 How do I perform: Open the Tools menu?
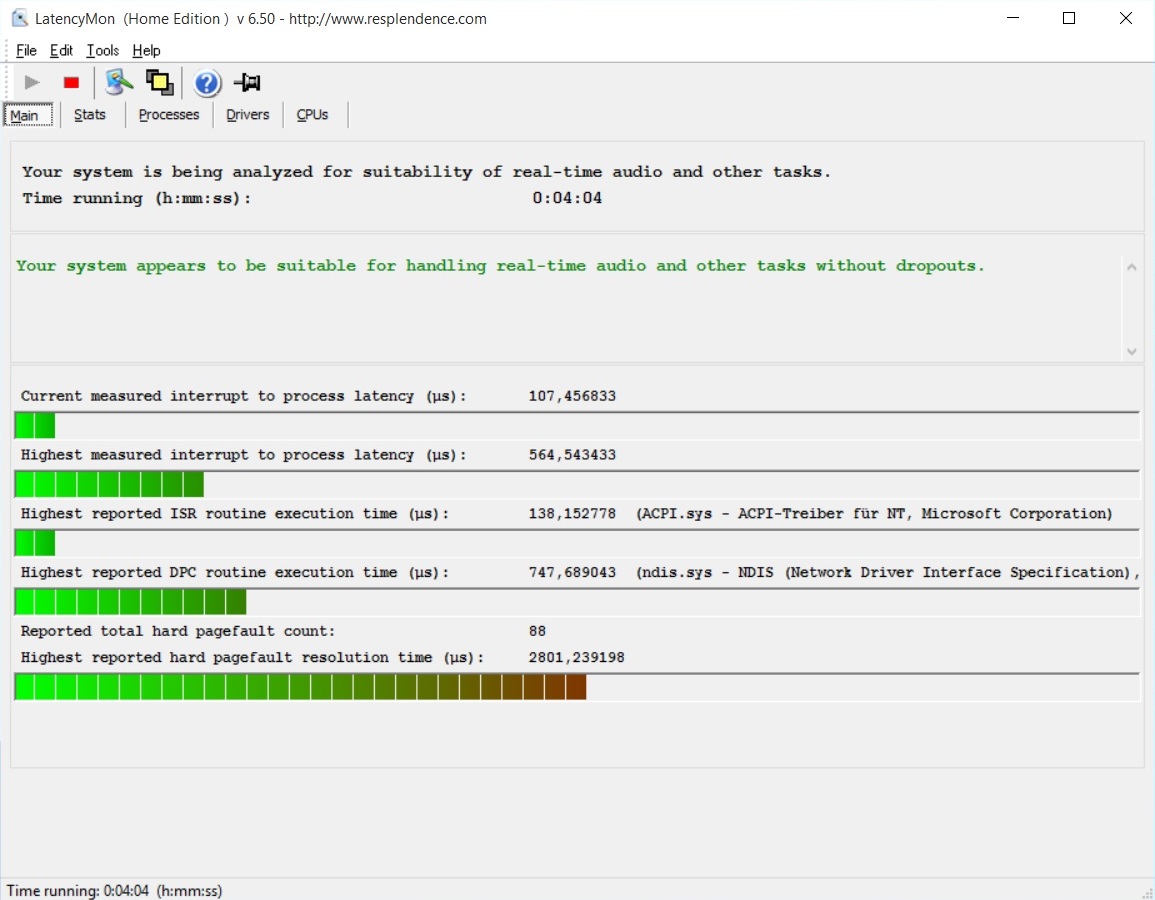(102, 50)
